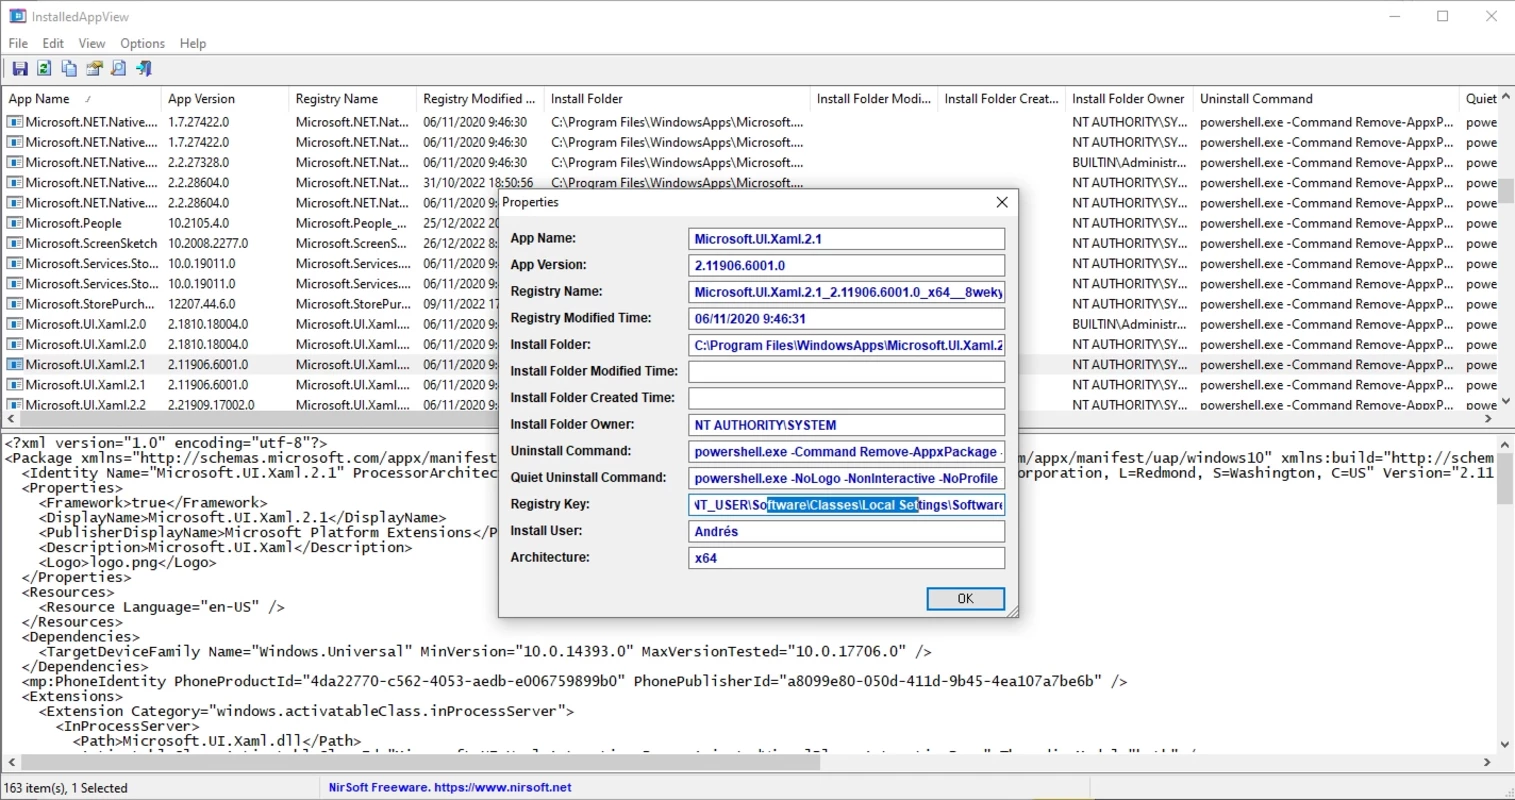Click the Install Folder field in Properties
Viewport: 1515px width, 800px height.
846,345
